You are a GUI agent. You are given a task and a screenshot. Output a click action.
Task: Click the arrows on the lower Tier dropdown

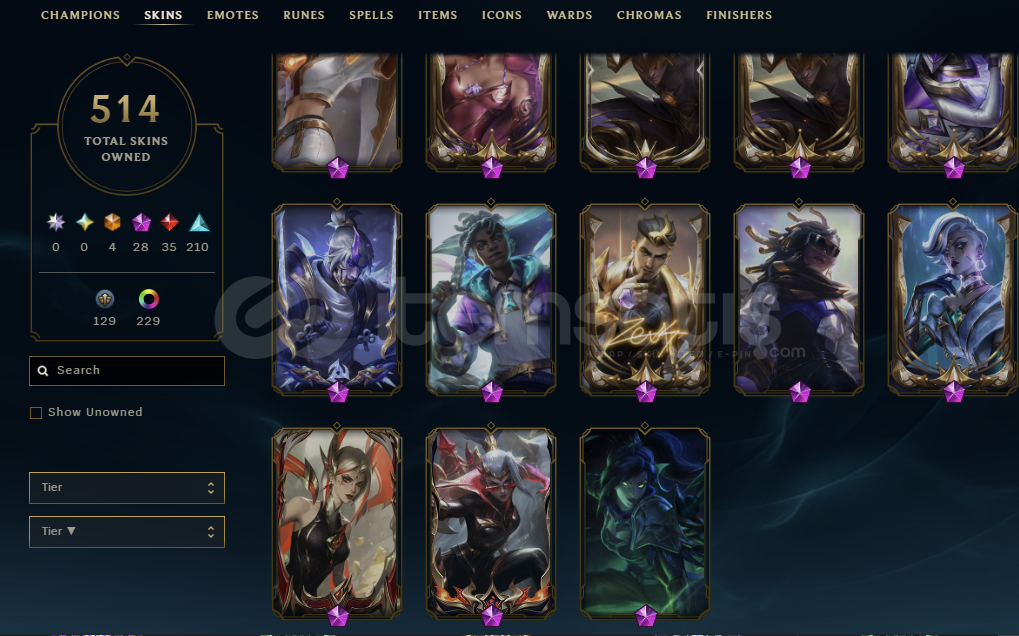[211, 532]
